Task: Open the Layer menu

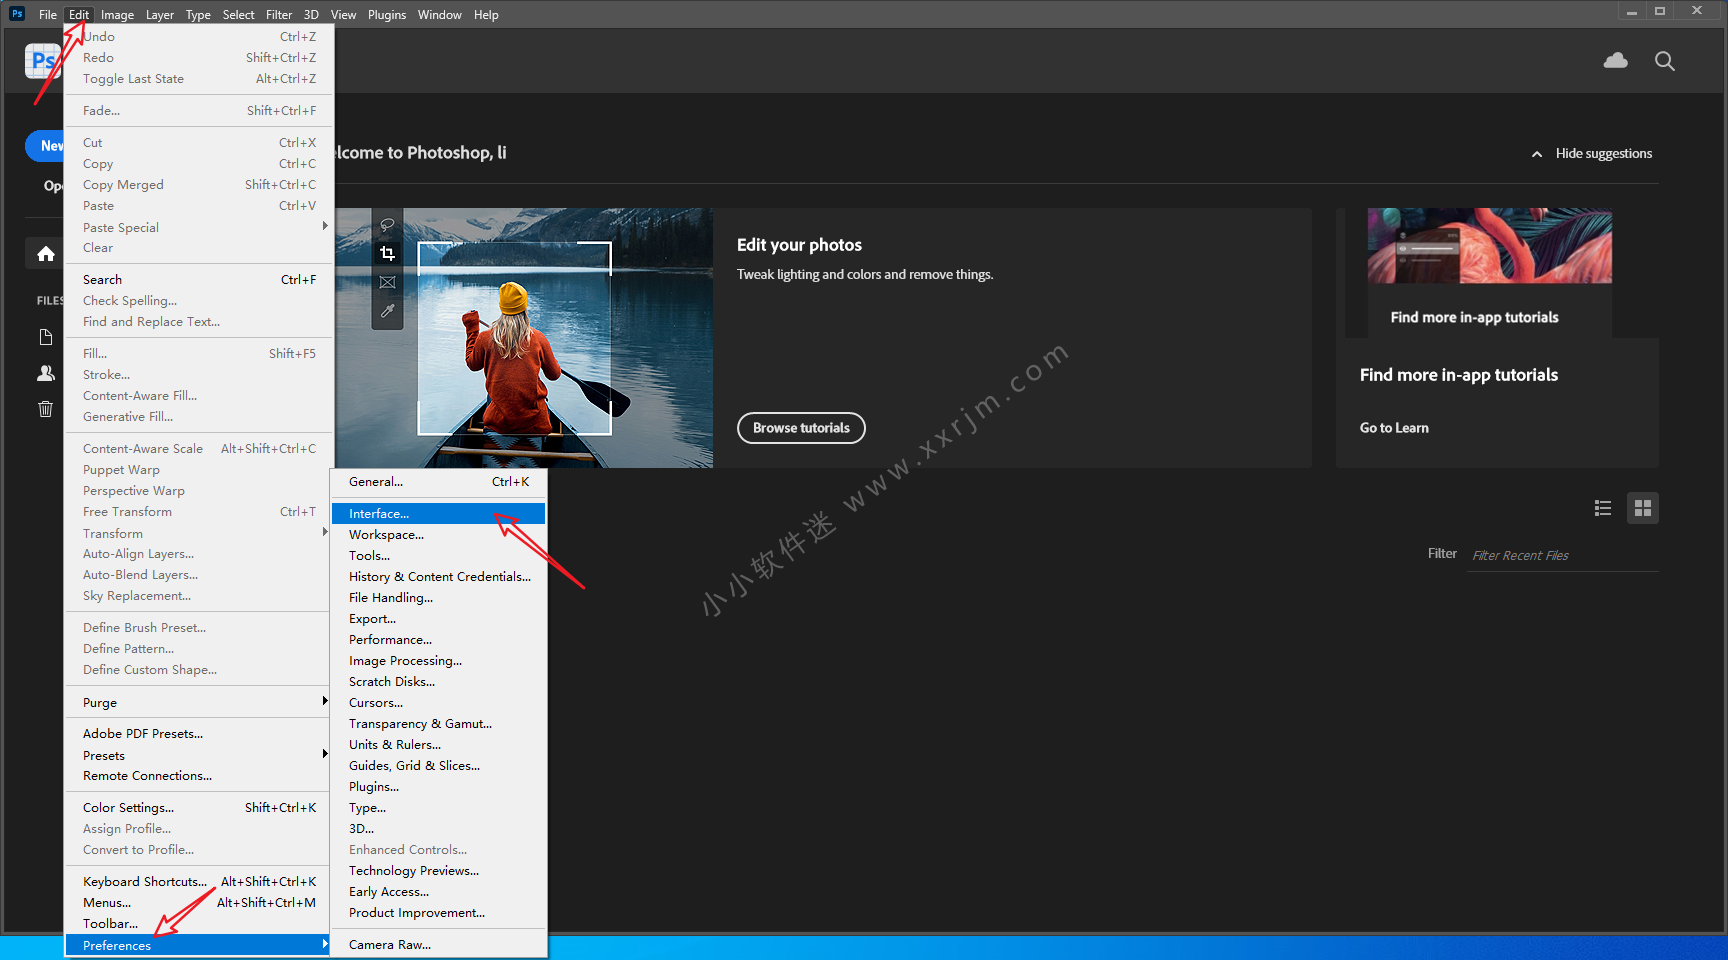Action: pos(160,14)
